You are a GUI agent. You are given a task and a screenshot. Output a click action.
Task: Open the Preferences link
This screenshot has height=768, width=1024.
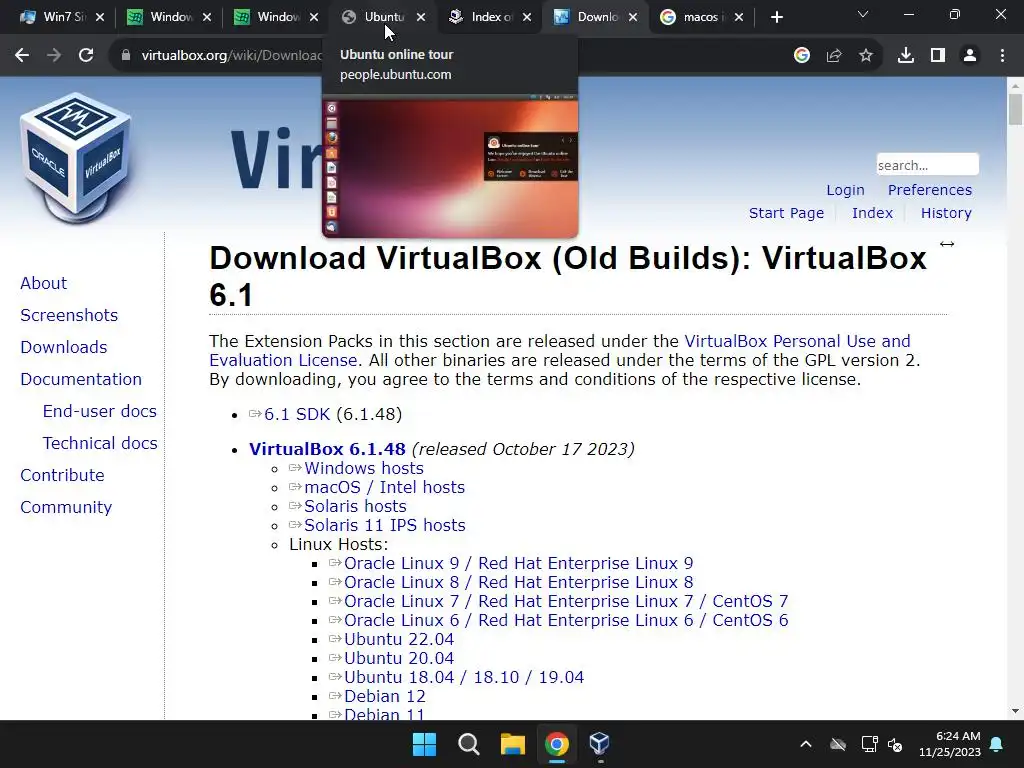(929, 190)
